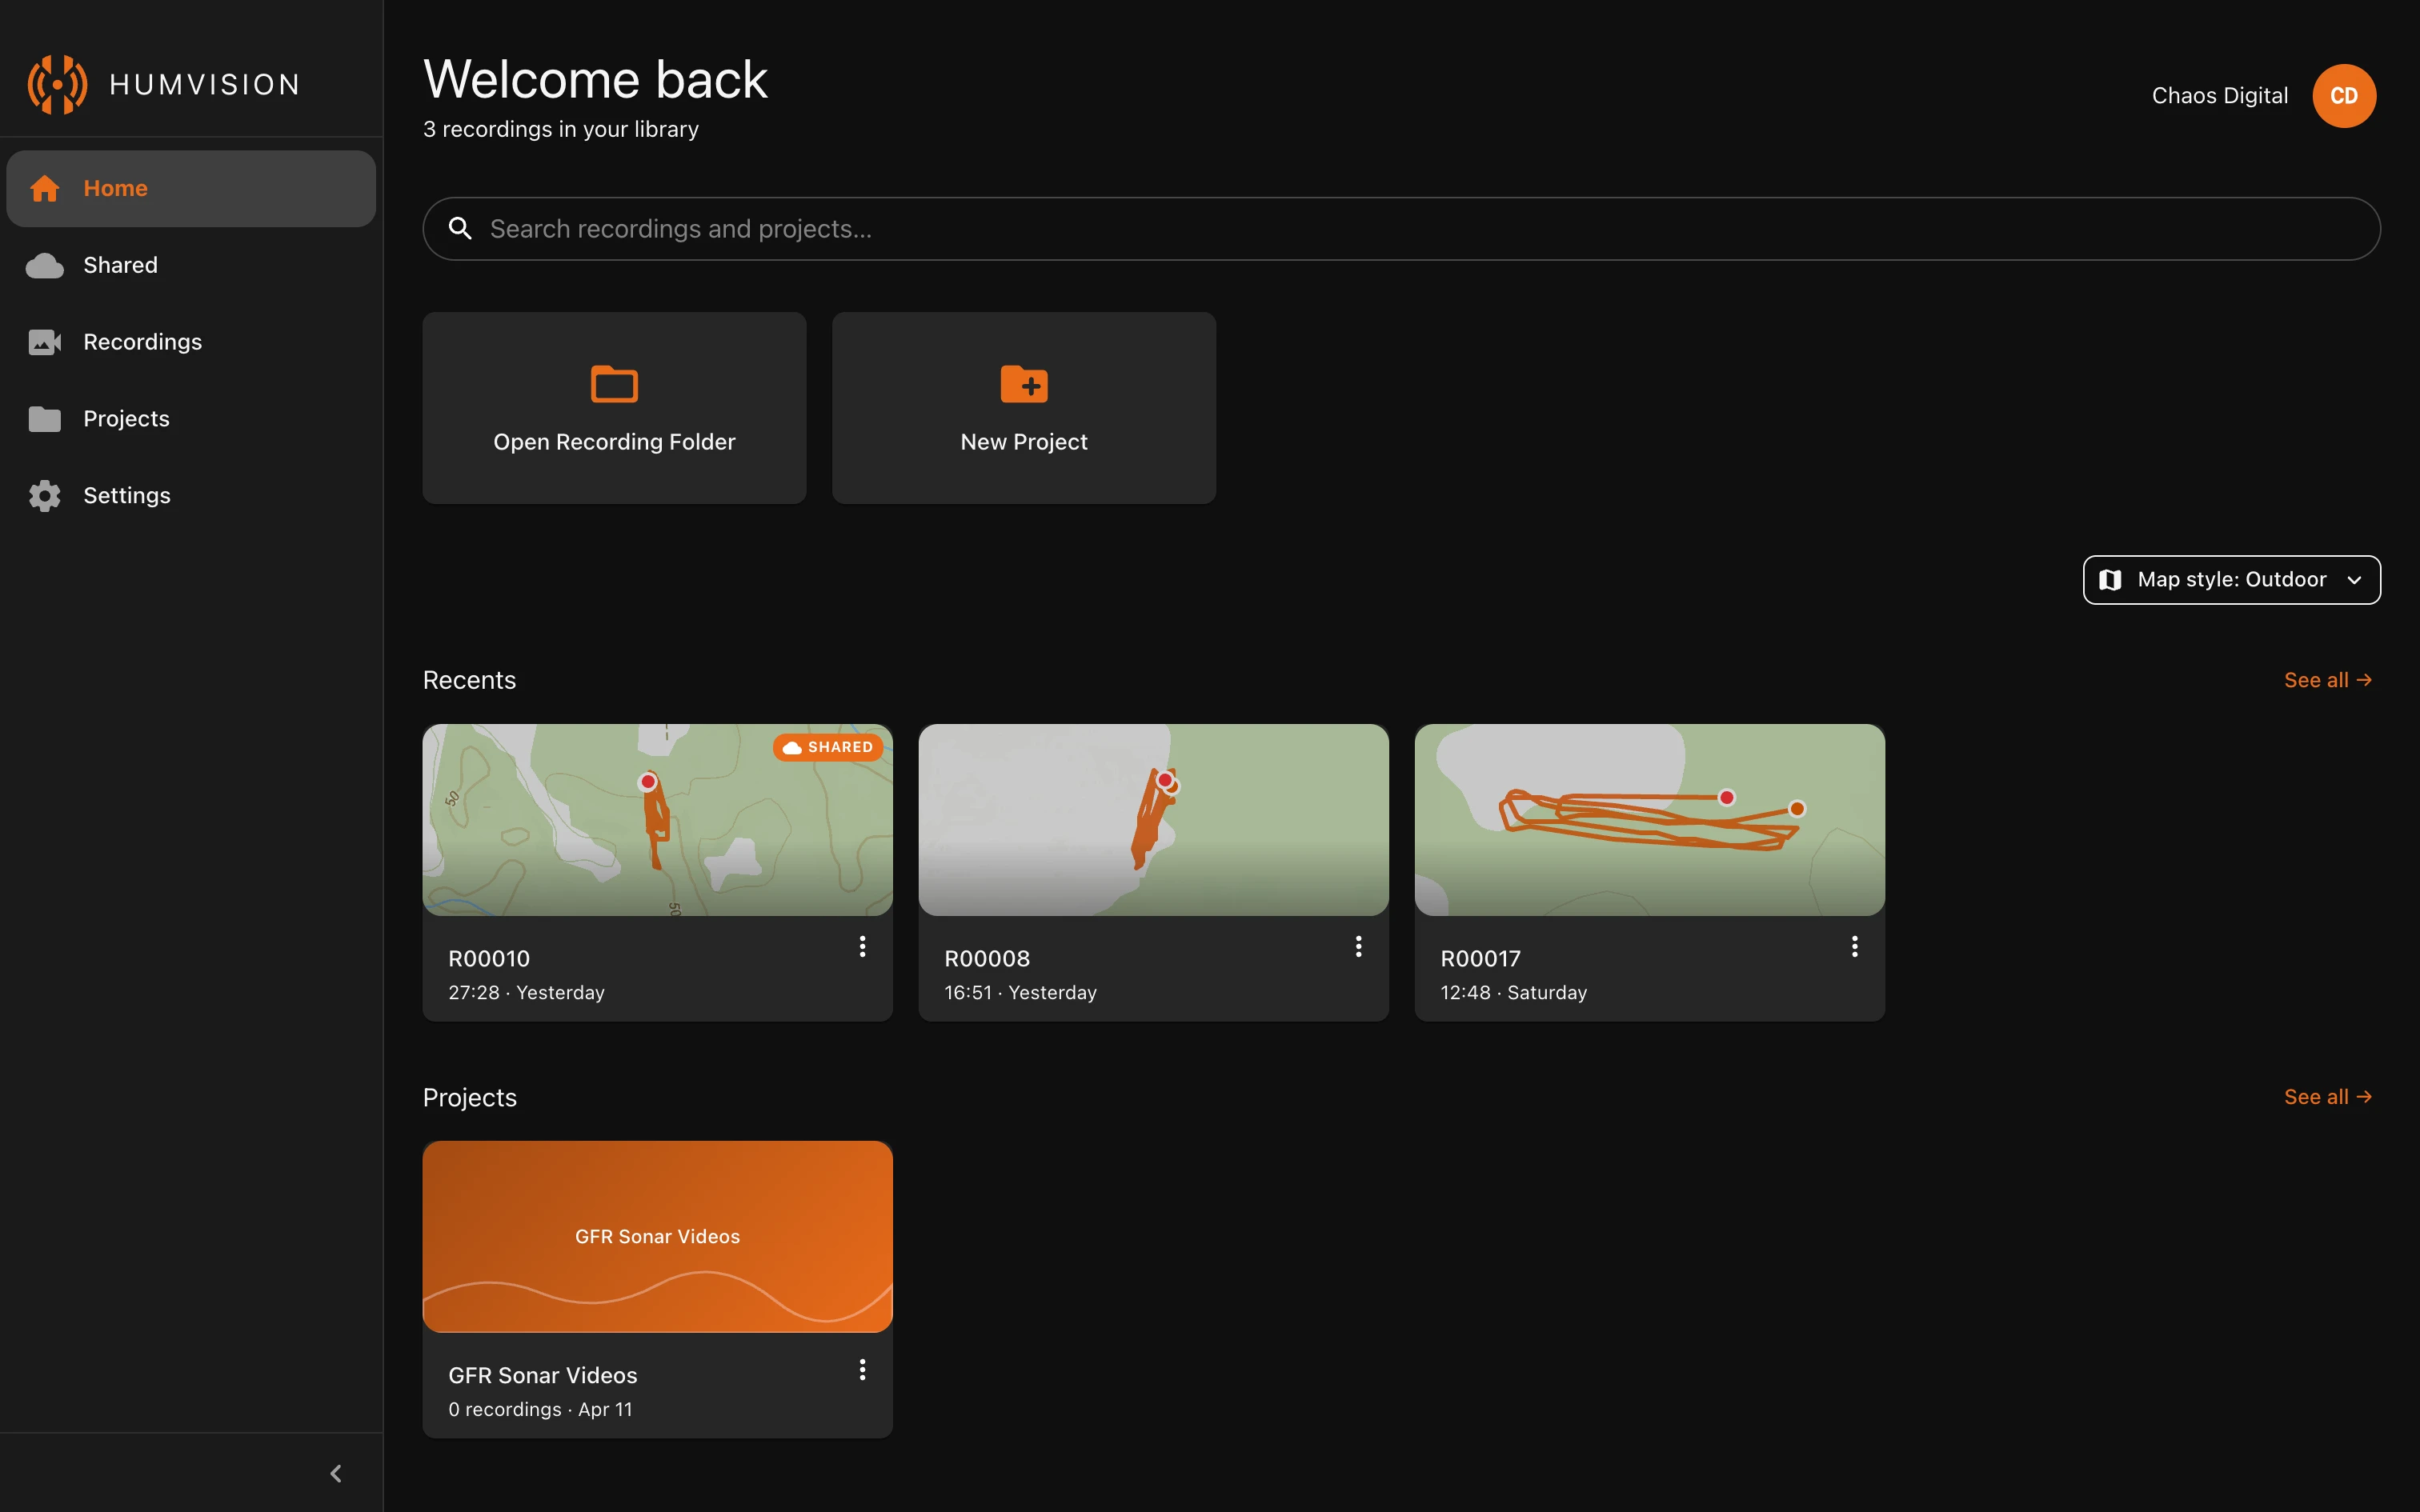Viewport: 2420px width, 1512px height.
Task: Open the GFR Sonar Videos project thumbnail
Action: 658,1237
